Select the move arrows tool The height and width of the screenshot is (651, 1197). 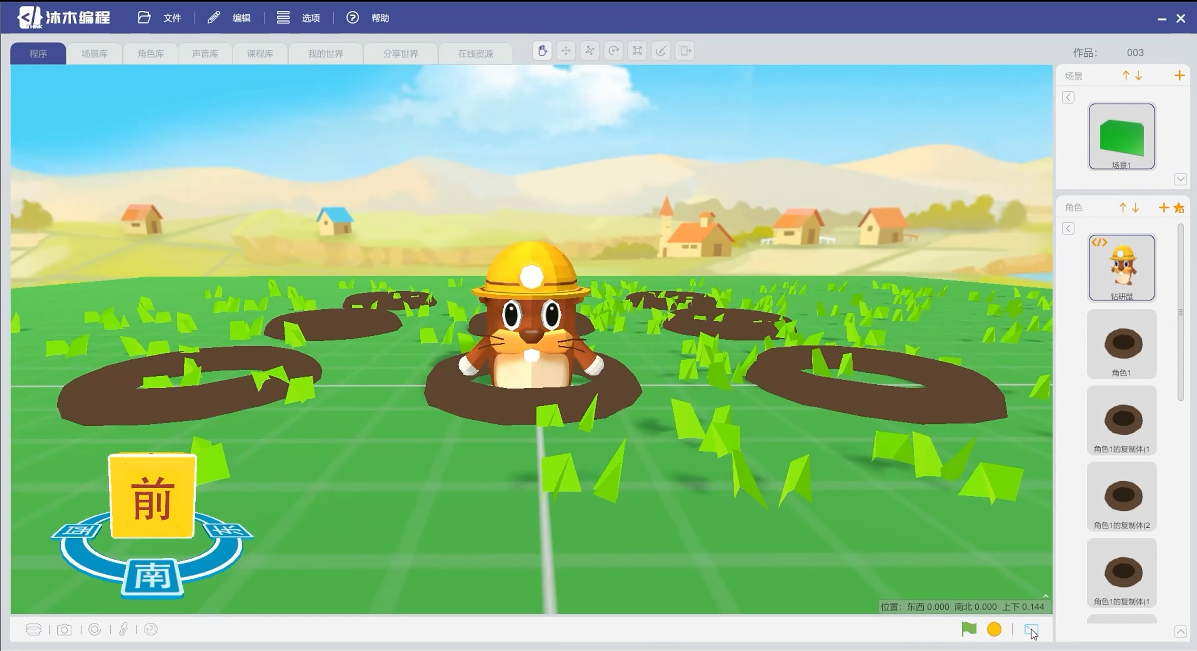(x=566, y=51)
